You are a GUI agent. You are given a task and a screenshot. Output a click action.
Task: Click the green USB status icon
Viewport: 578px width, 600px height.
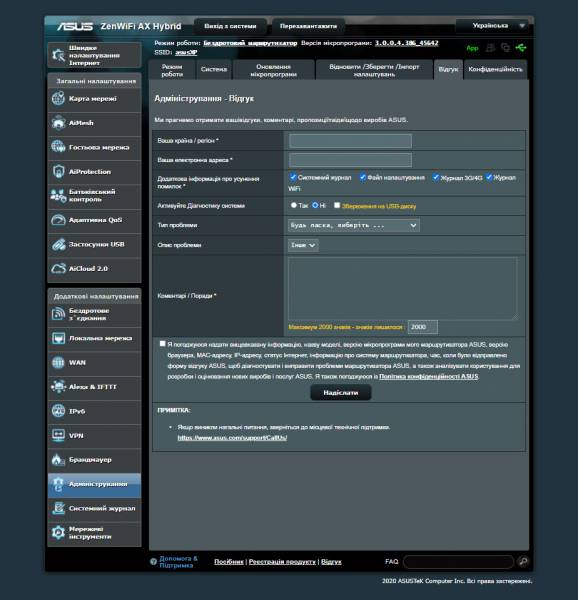tap(521, 48)
